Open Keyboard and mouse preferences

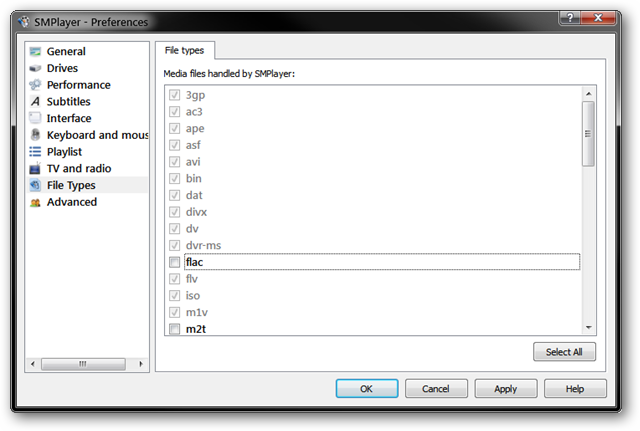[98, 135]
